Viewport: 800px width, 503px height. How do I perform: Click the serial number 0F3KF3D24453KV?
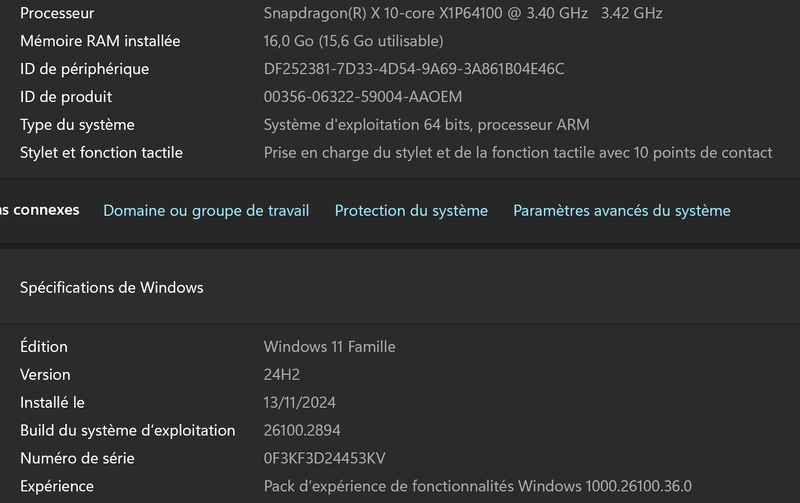[324, 458]
